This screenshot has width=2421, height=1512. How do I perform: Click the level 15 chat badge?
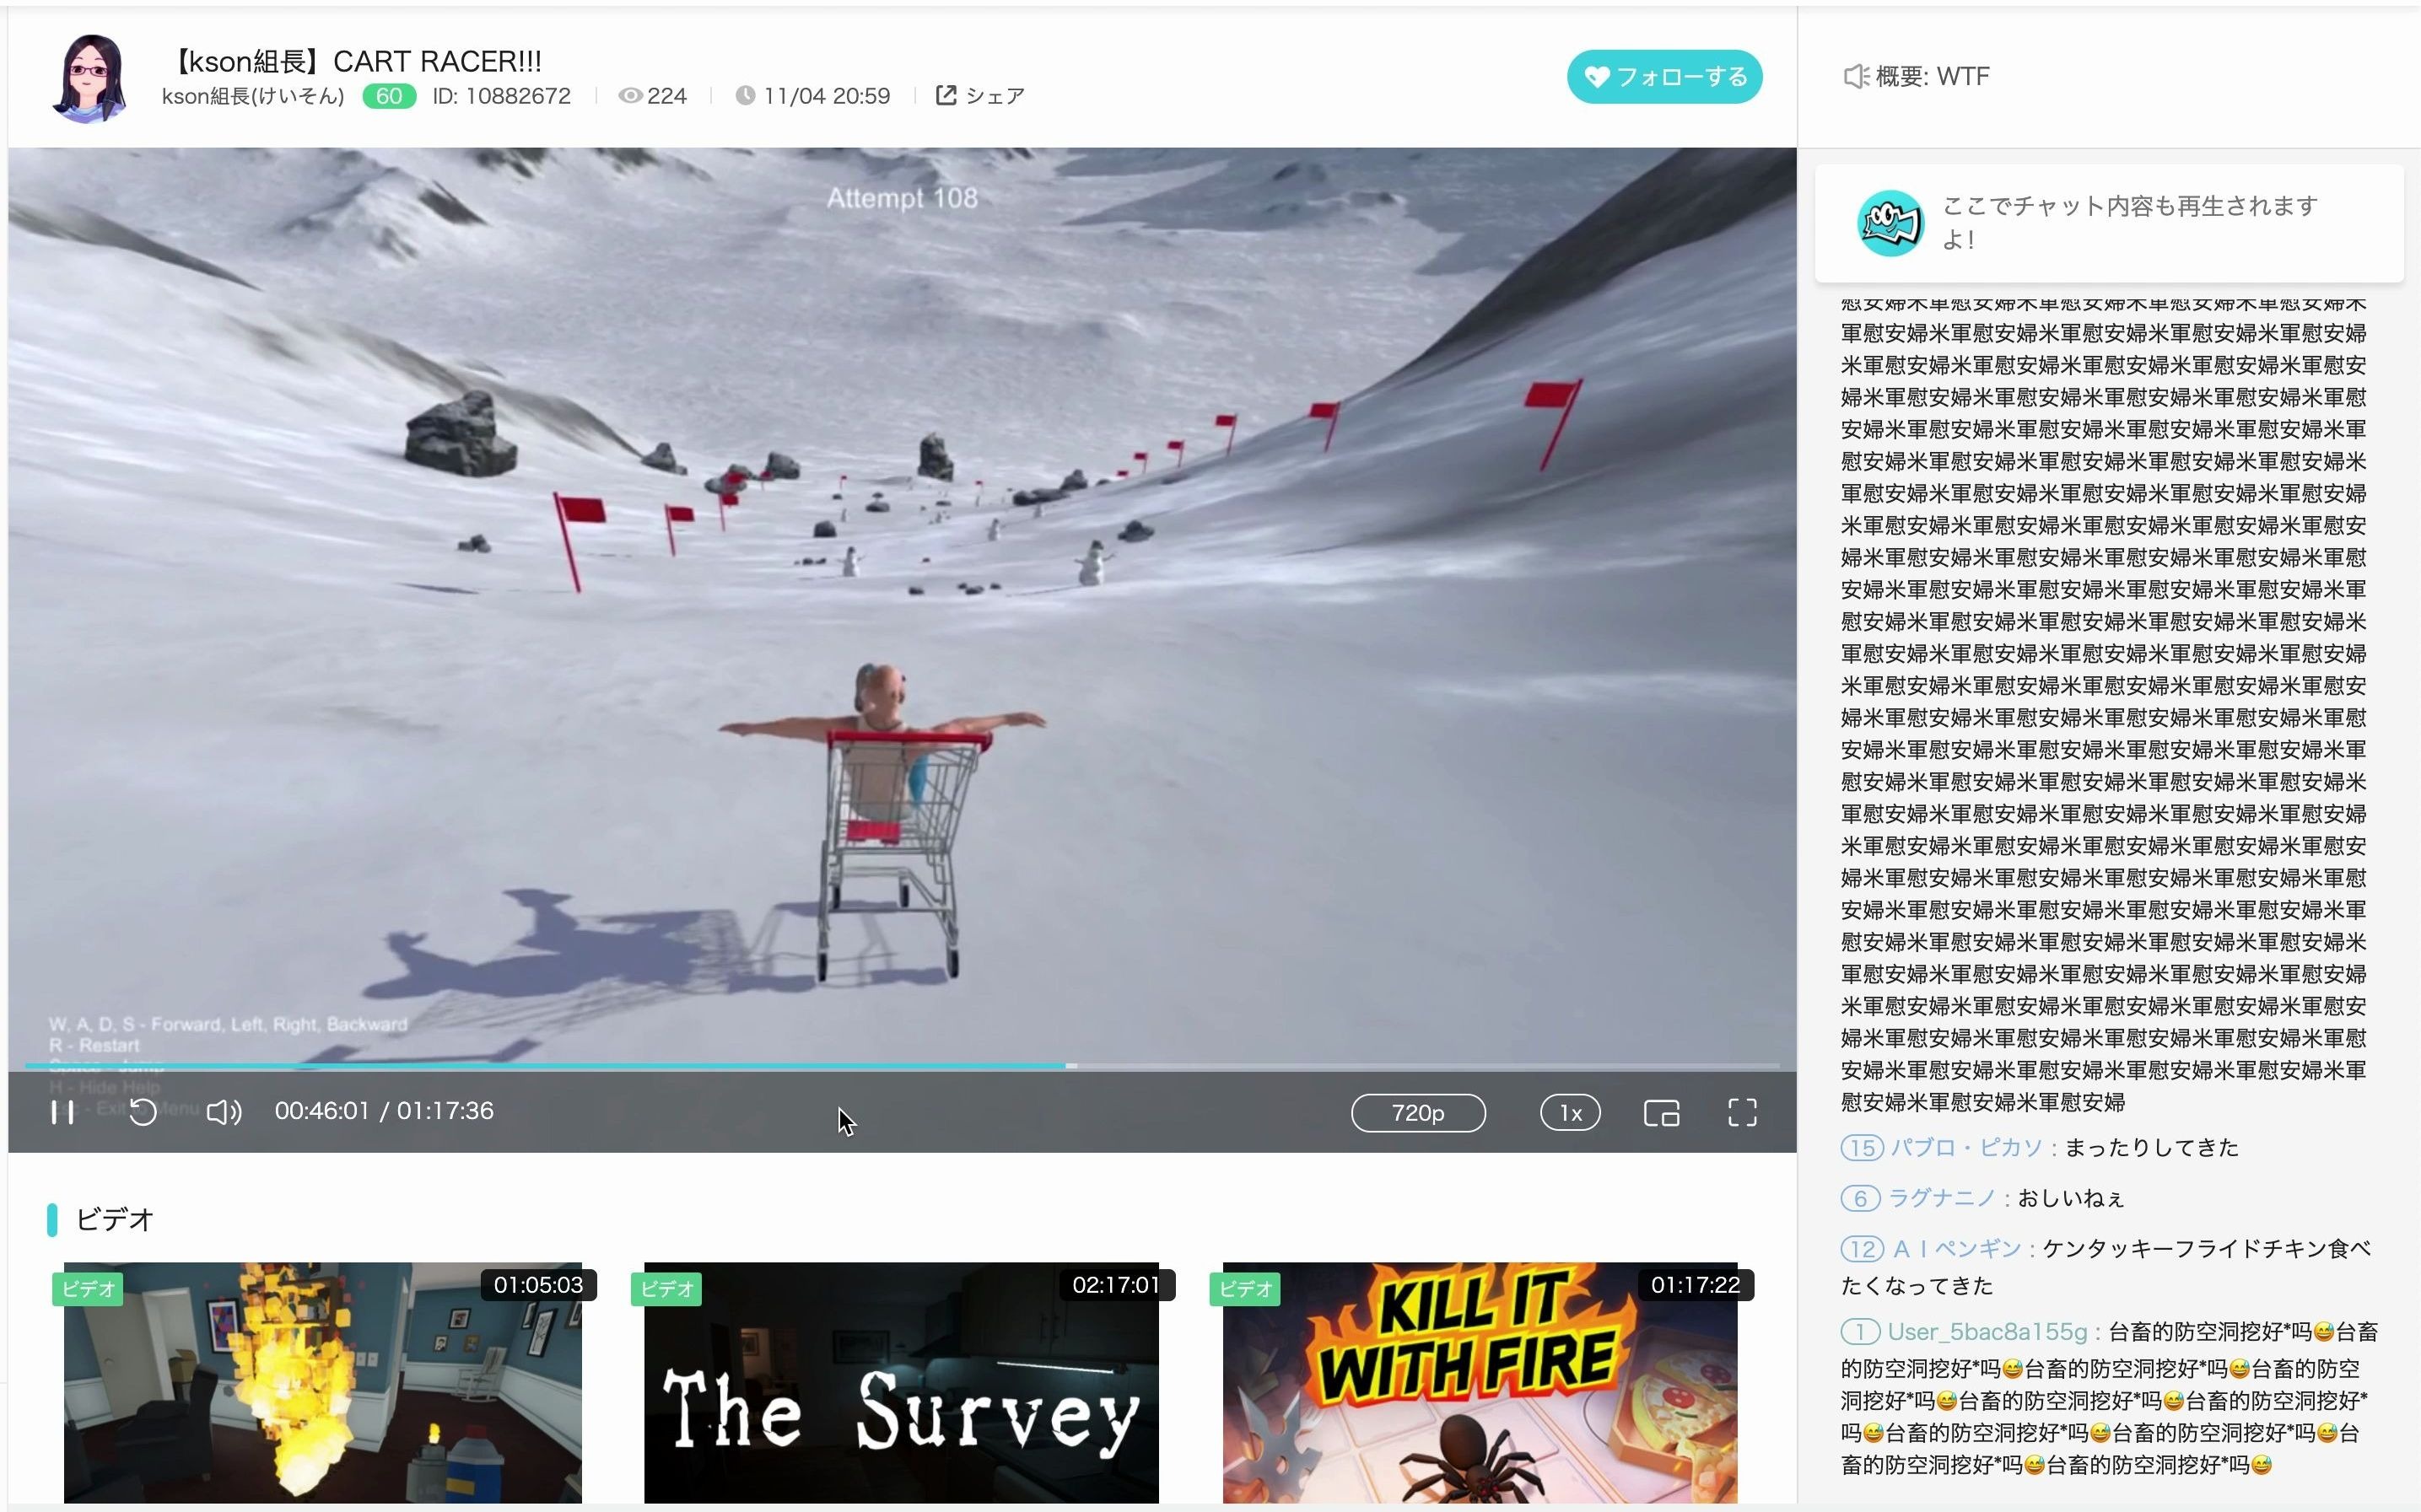coord(1862,1148)
